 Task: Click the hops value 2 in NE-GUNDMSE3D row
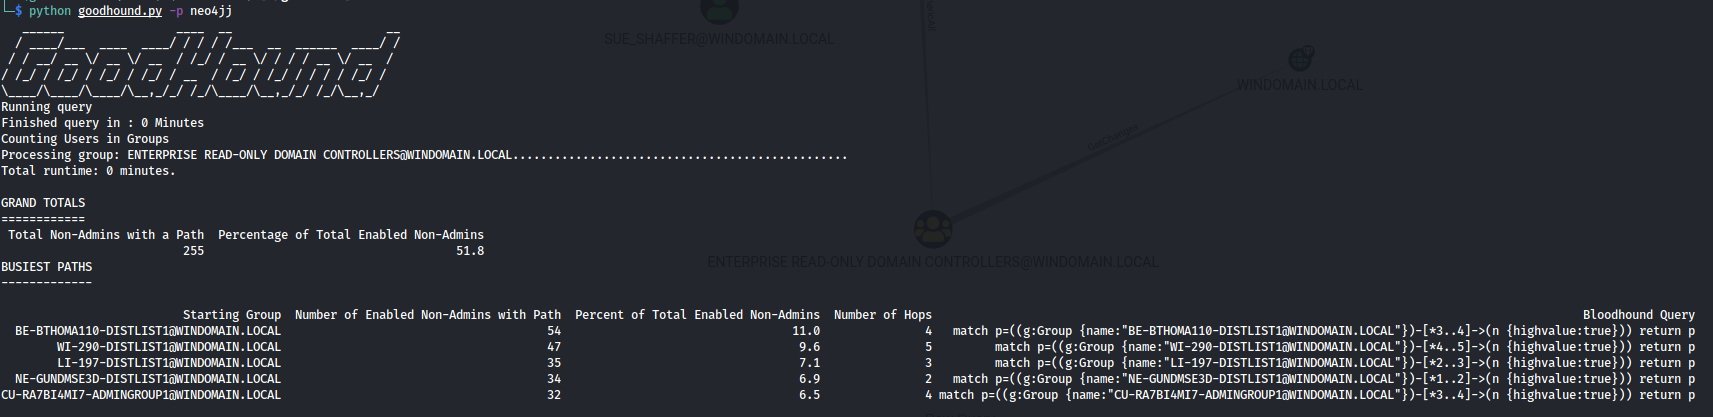[929, 379]
